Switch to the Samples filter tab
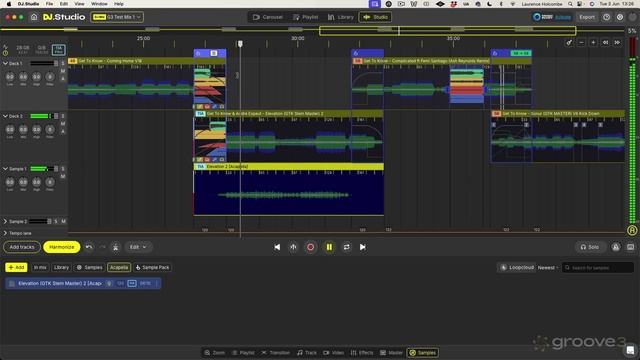 [89, 267]
